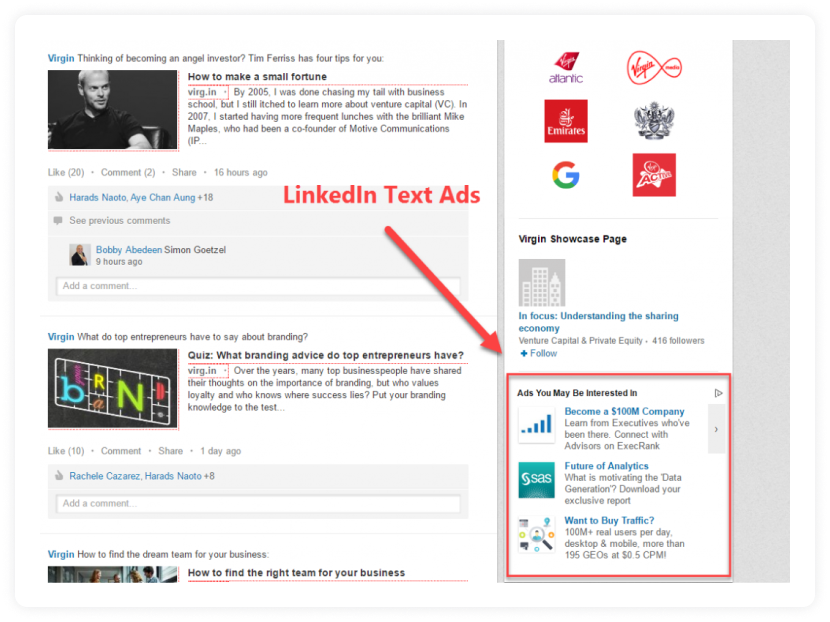This screenshot has height=622, width=830.
Task: Click the red Emirates logo
Action: tap(566, 121)
